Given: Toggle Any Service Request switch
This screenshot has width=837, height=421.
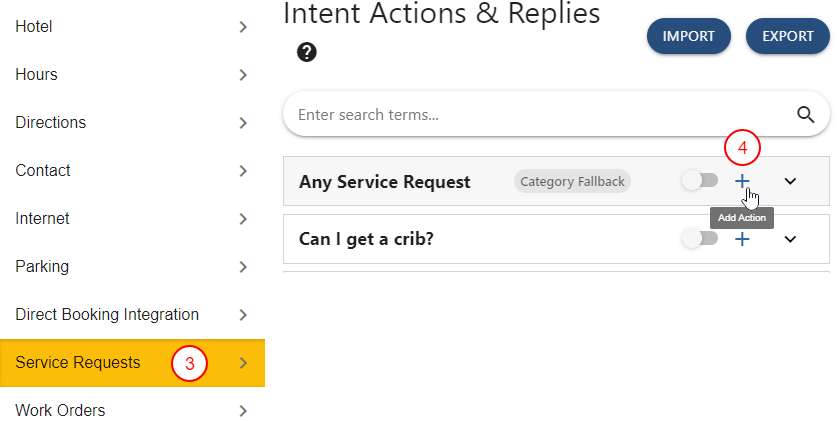Looking at the screenshot, I should [699, 181].
